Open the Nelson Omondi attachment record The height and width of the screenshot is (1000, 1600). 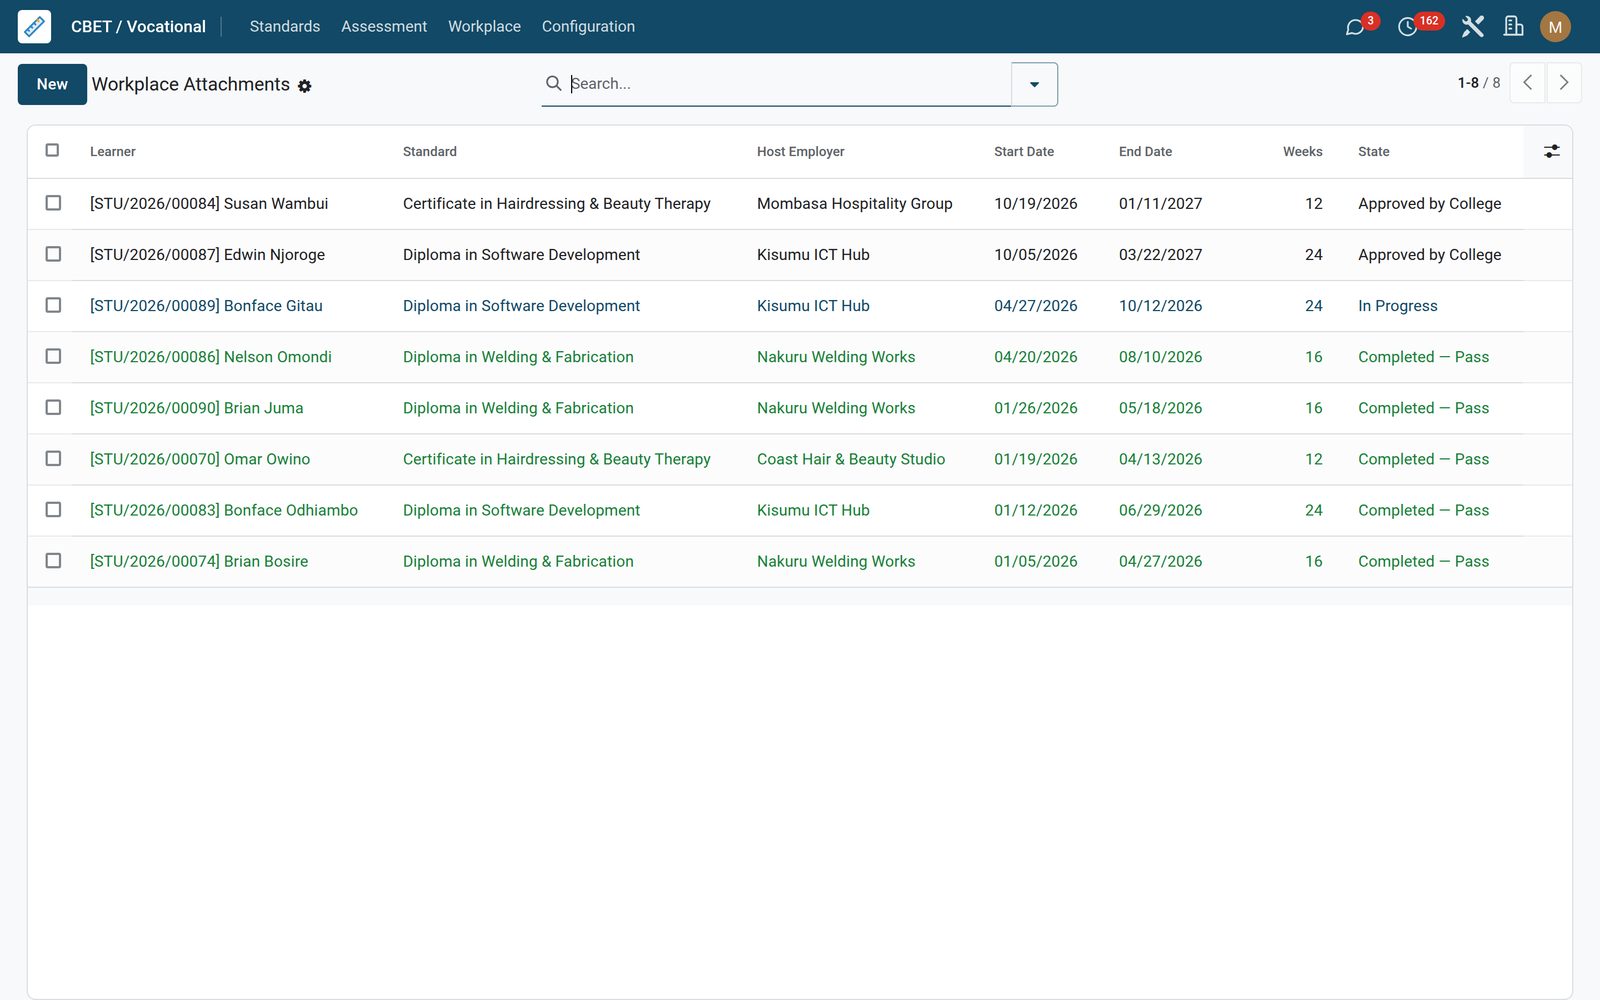tap(211, 357)
